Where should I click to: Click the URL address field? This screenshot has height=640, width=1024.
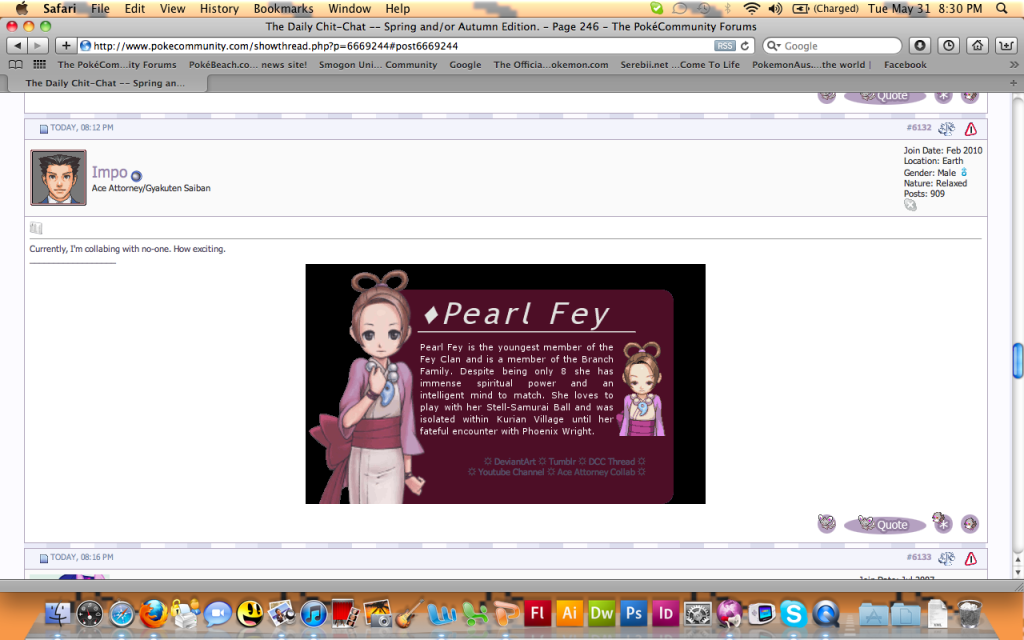pyautogui.click(x=400, y=46)
